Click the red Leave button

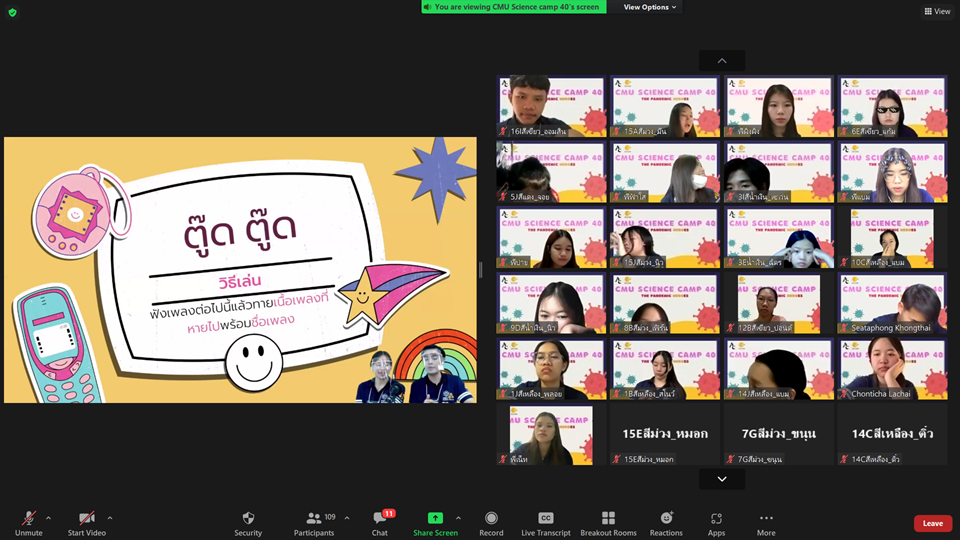point(932,523)
